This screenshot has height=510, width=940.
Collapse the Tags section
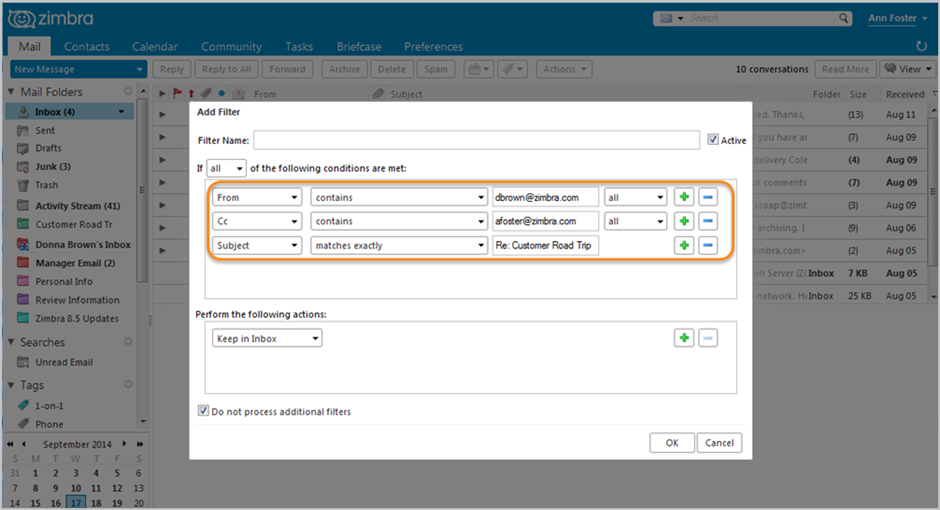coord(11,385)
